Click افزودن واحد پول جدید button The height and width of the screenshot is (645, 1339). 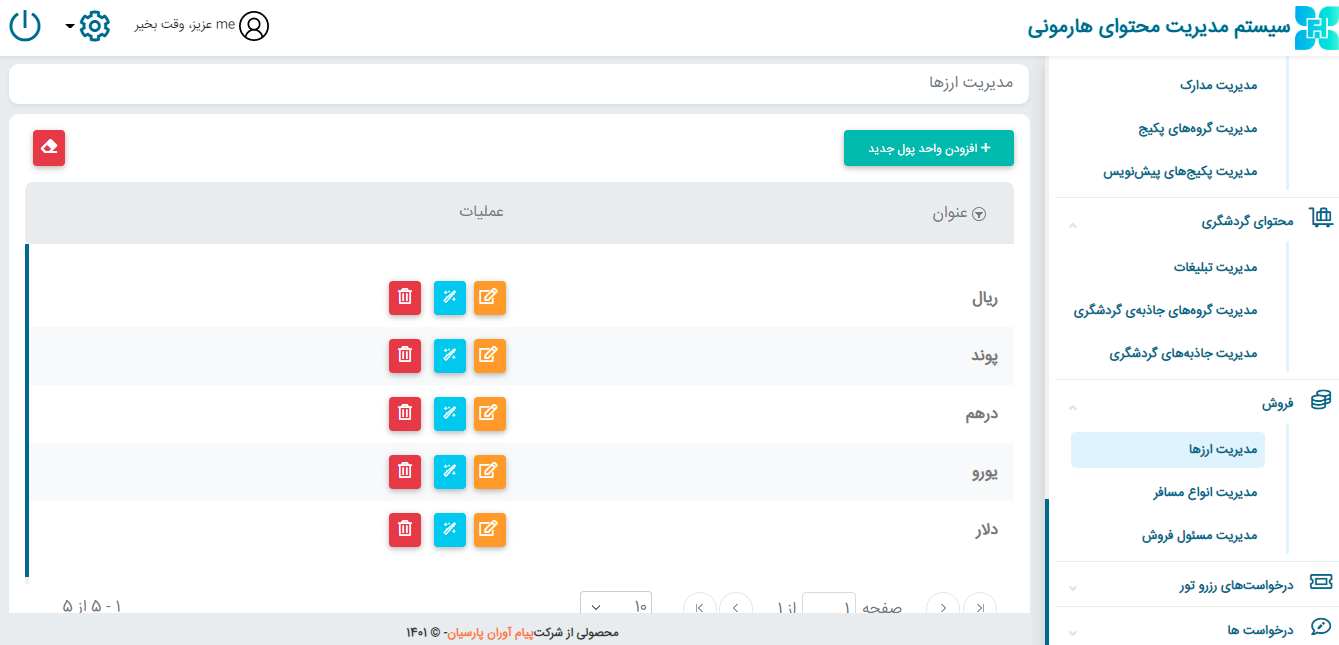(x=929, y=148)
